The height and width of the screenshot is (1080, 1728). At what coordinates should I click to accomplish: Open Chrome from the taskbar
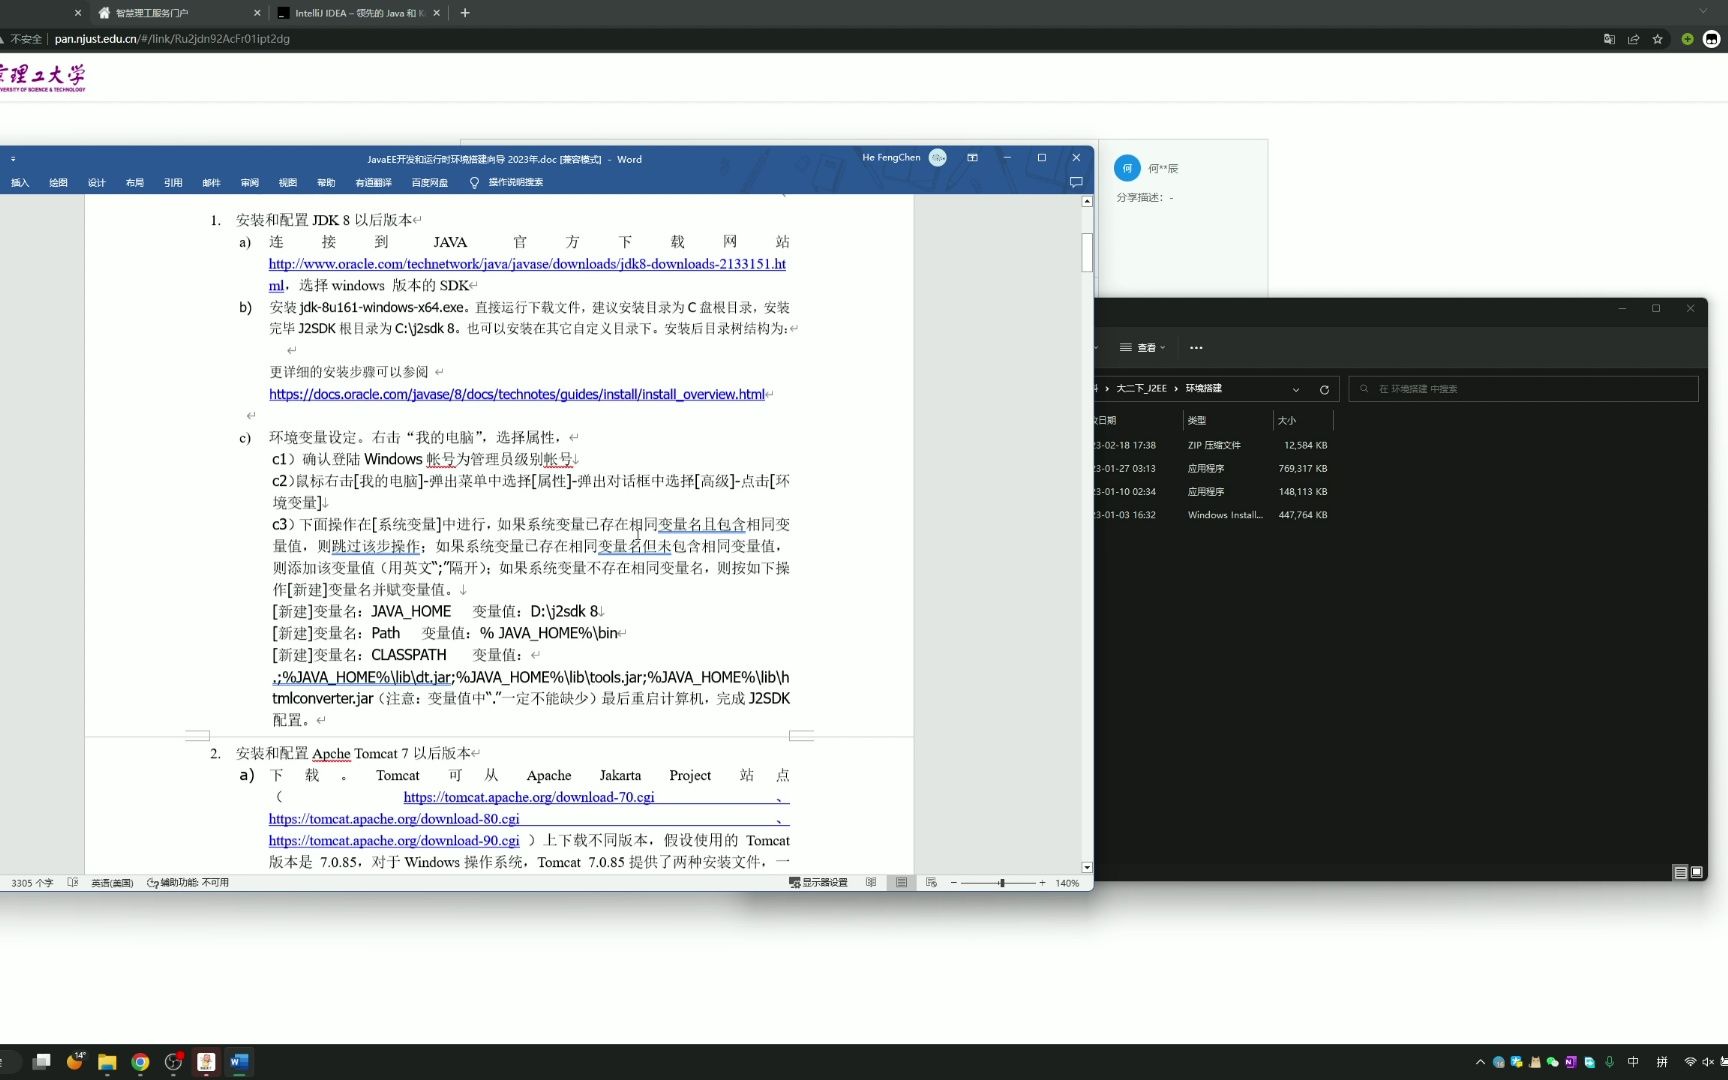point(140,1062)
